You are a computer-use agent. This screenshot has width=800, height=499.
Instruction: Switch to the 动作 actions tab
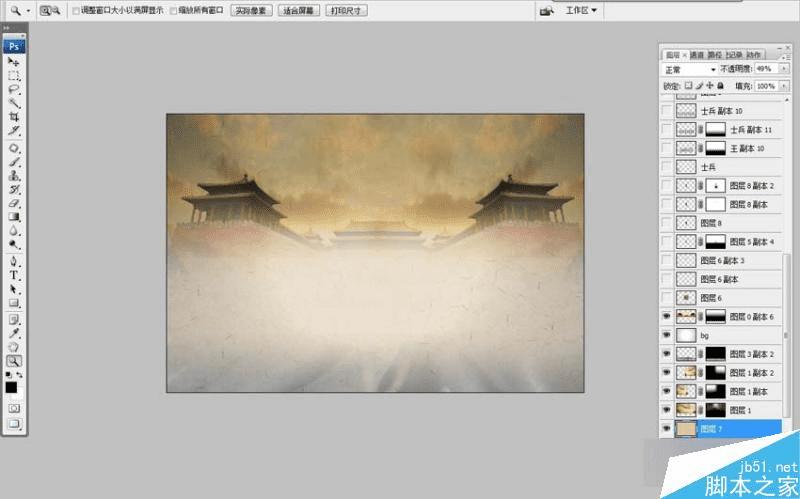pyautogui.click(x=754, y=55)
